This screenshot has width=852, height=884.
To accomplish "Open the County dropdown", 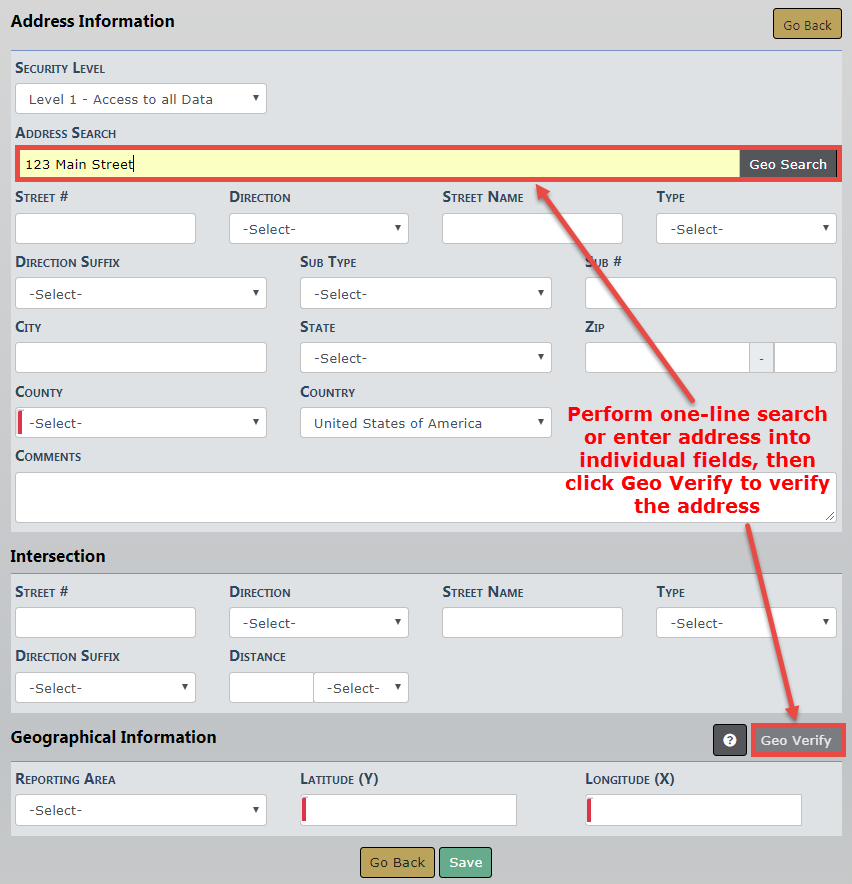I will point(141,423).
